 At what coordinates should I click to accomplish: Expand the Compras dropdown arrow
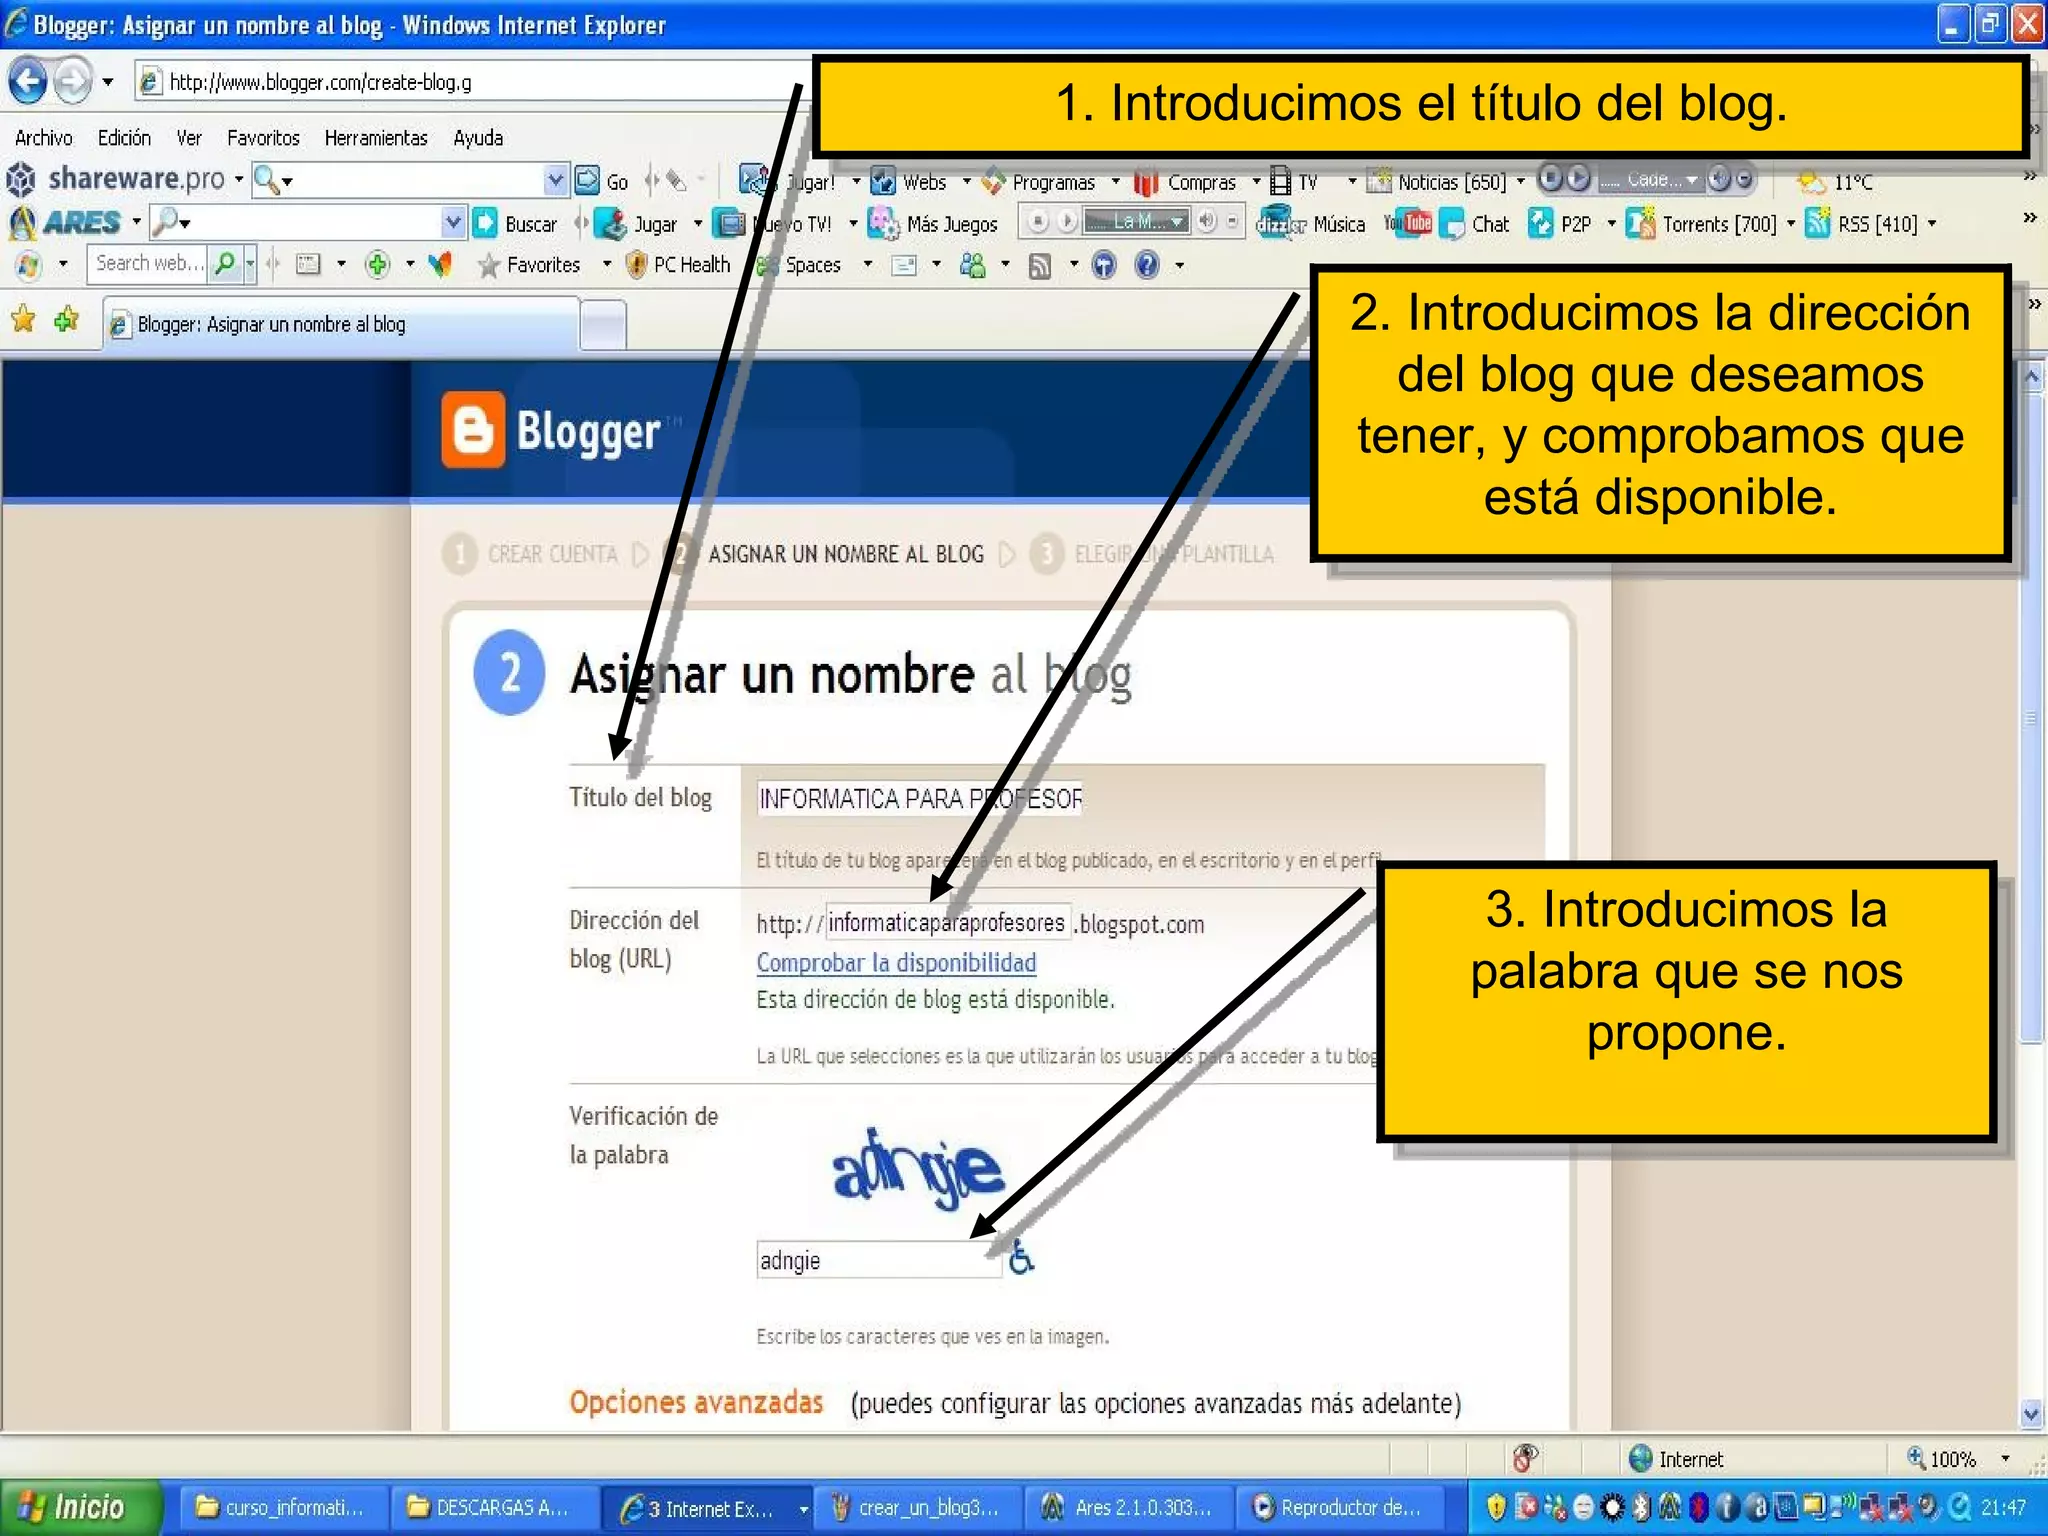point(1256,182)
